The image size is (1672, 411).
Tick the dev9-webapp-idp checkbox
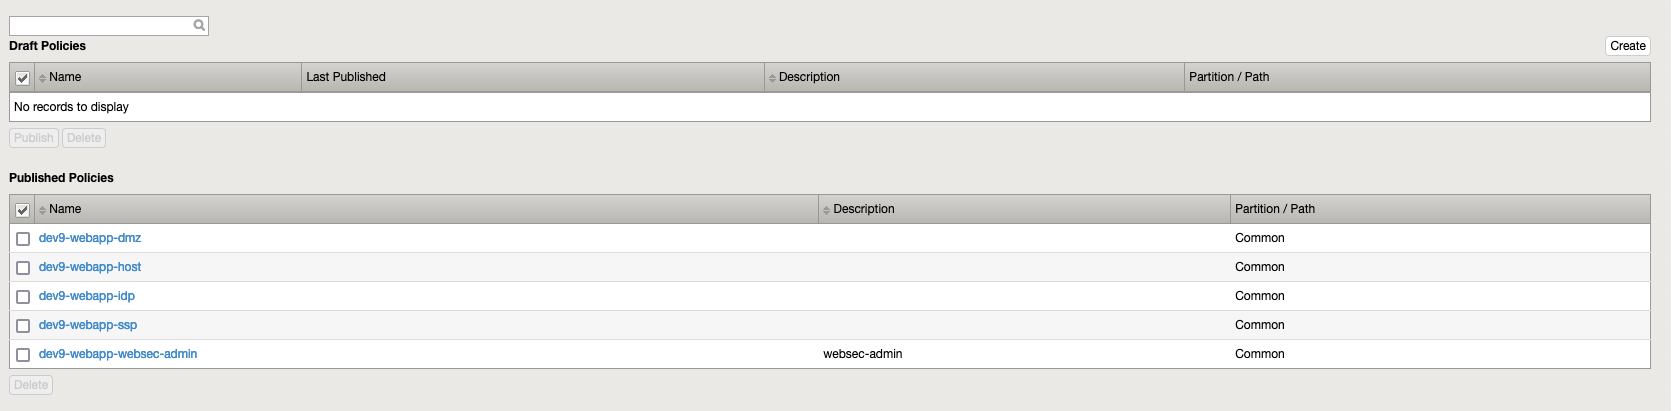click(x=23, y=297)
